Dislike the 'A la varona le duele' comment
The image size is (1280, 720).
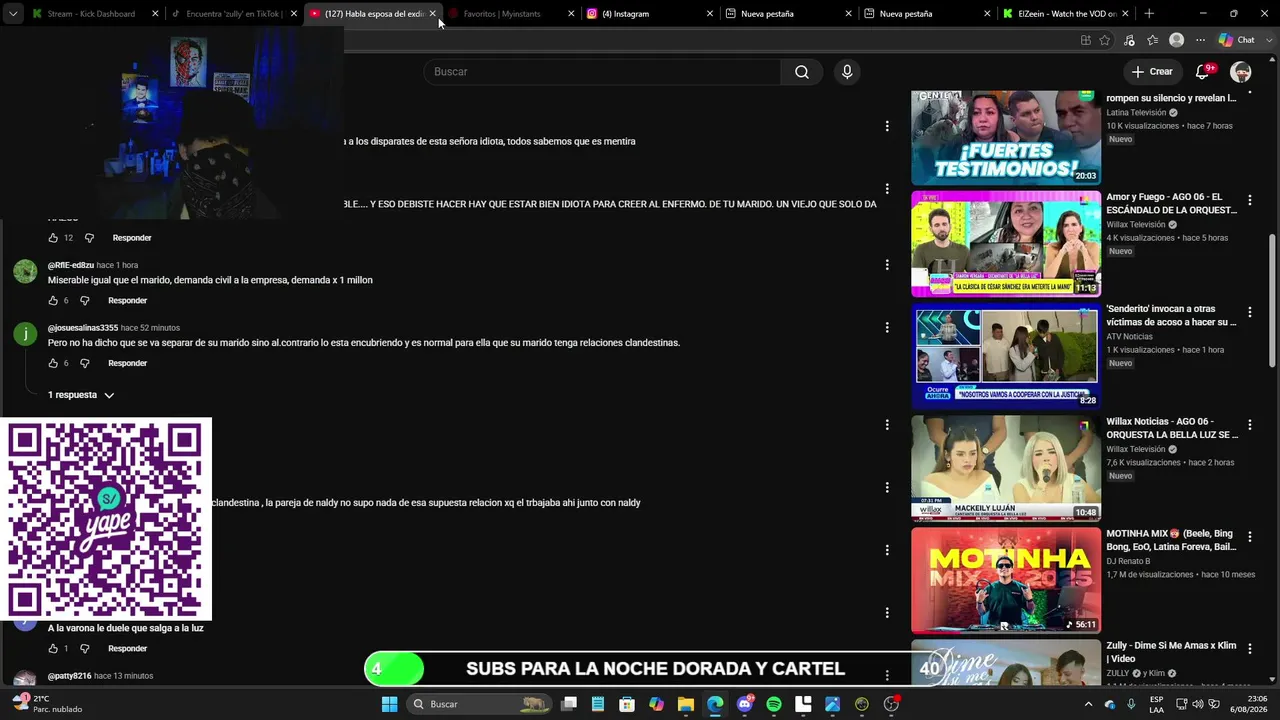[84, 649]
